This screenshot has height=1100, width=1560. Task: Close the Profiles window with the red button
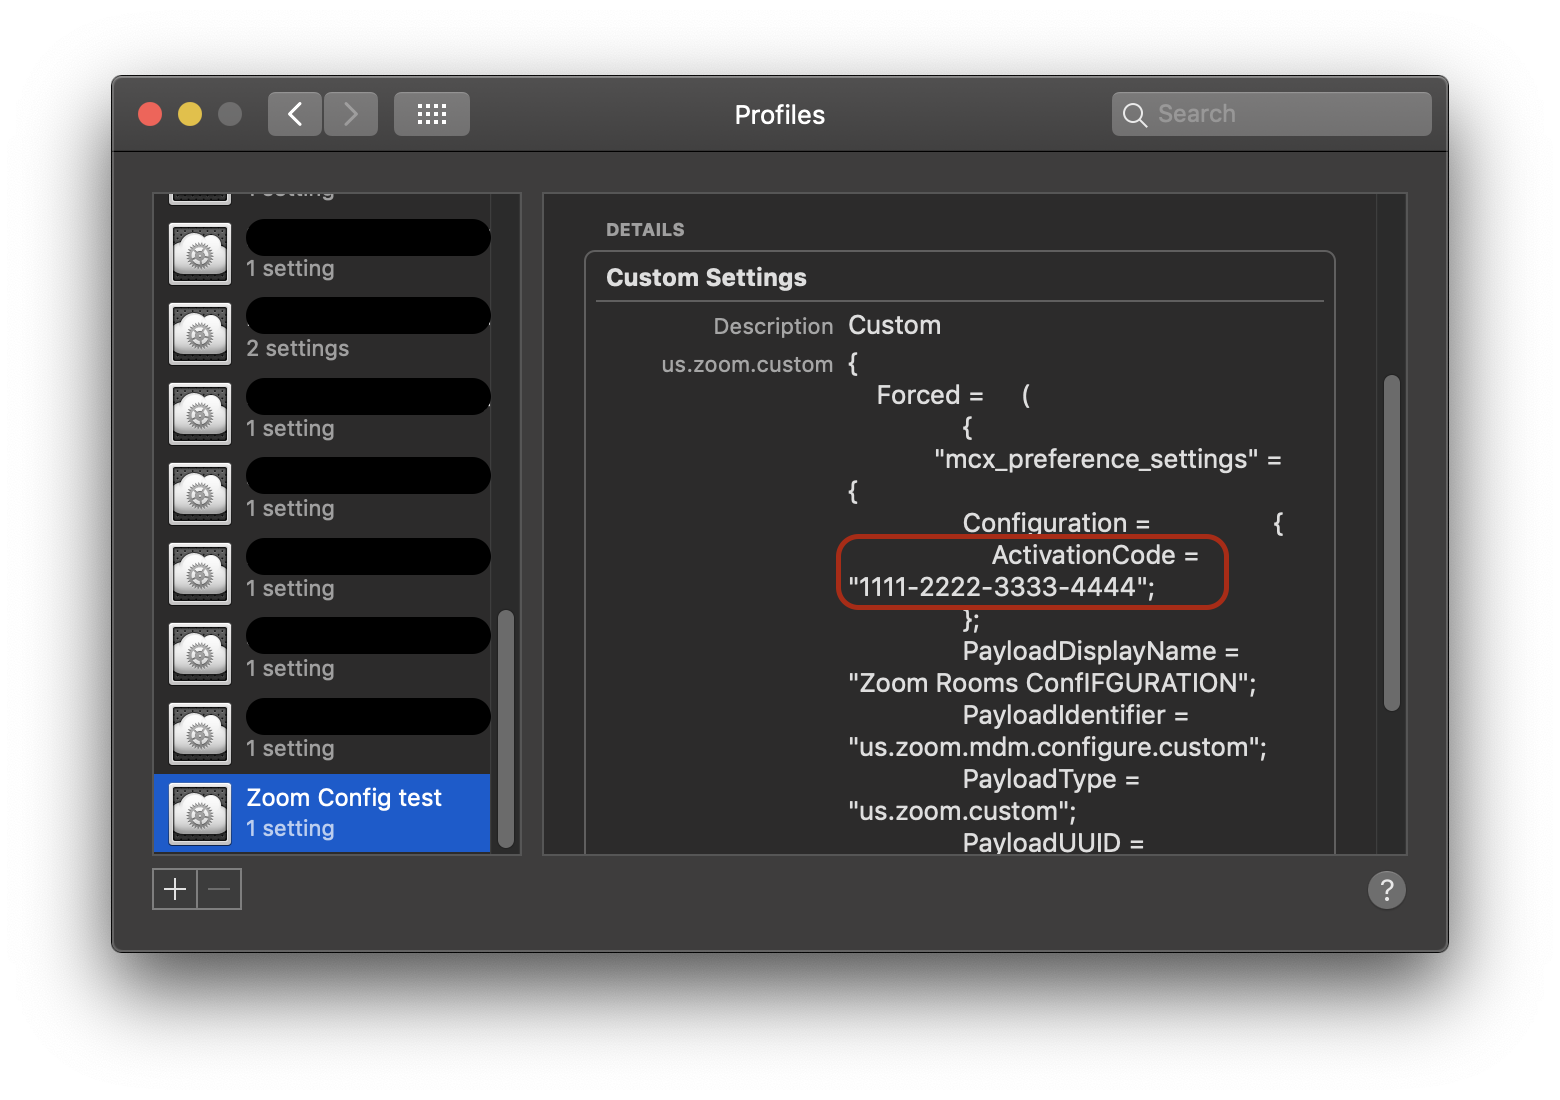[150, 114]
